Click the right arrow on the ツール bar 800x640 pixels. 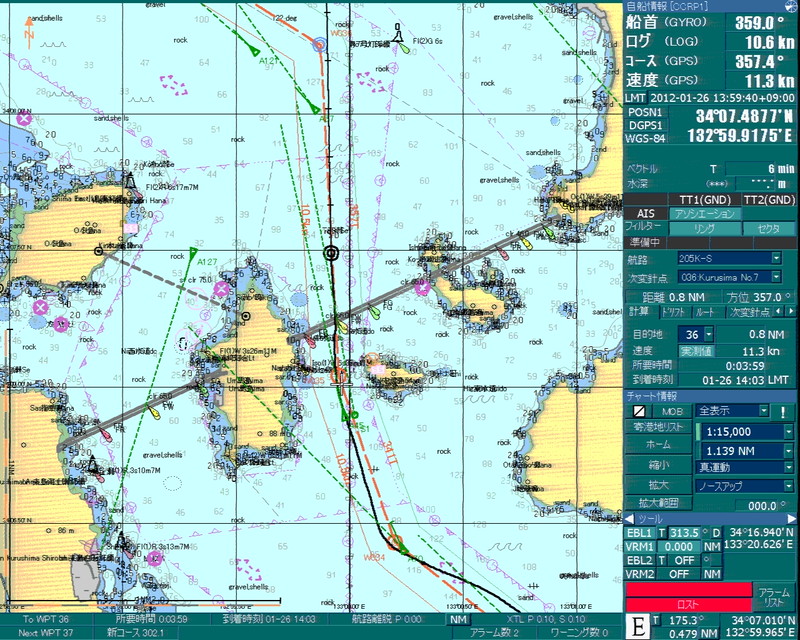[x=792, y=518]
